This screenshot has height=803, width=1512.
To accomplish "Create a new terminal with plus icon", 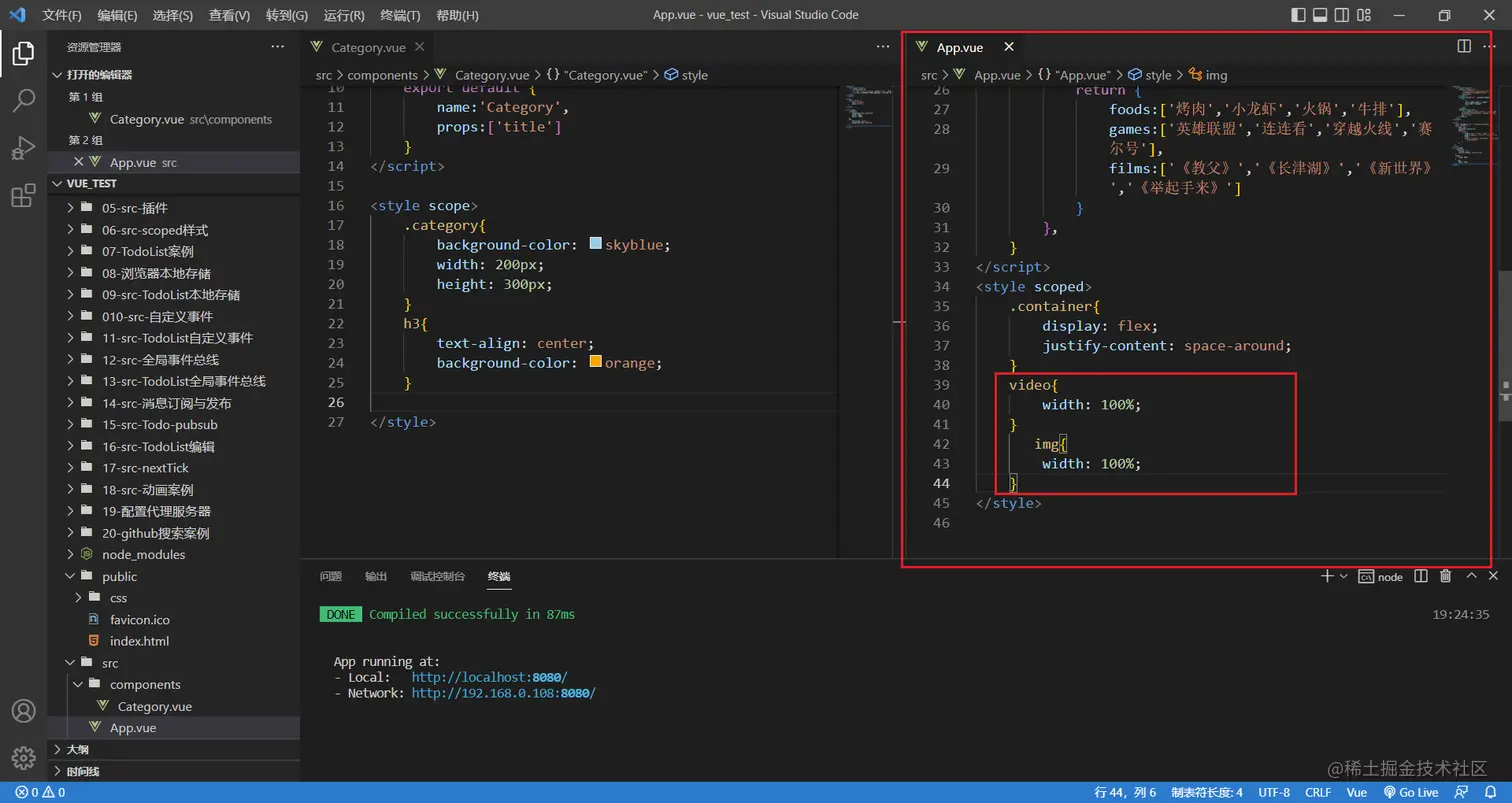I will (1327, 576).
